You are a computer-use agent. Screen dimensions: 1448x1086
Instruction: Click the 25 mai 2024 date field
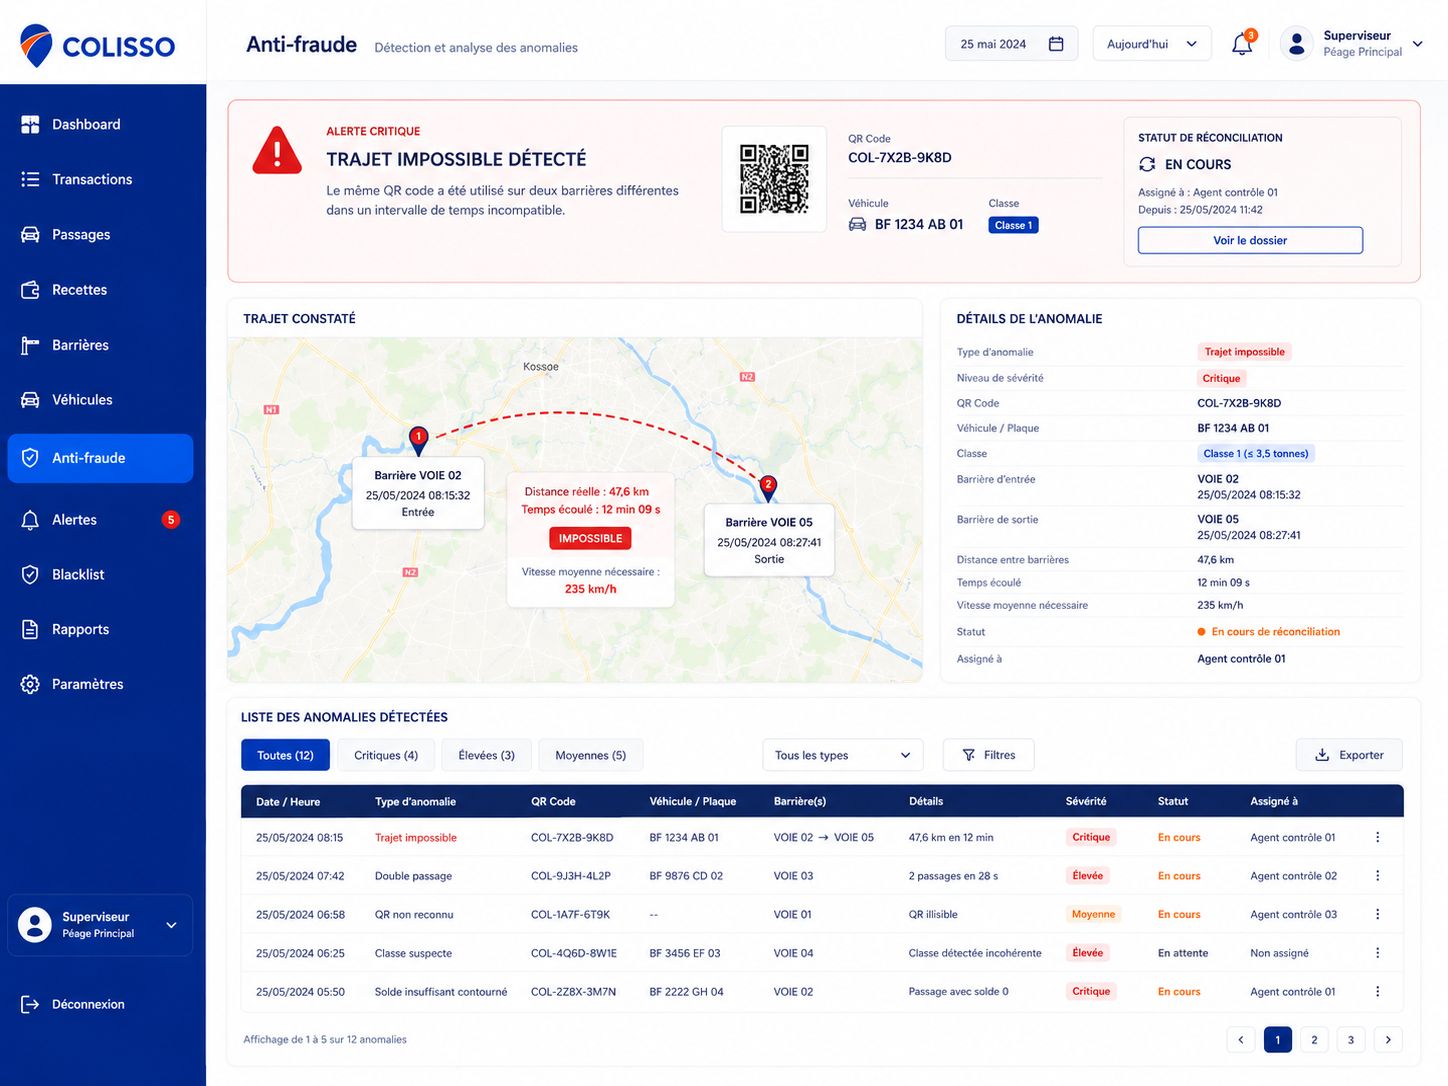click(x=1011, y=44)
